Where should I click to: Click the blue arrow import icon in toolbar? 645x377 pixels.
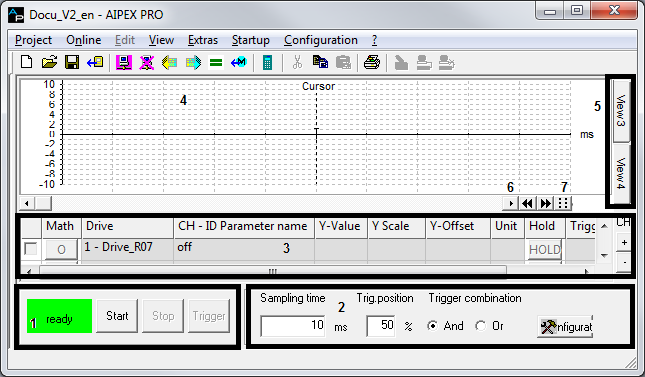pos(95,62)
